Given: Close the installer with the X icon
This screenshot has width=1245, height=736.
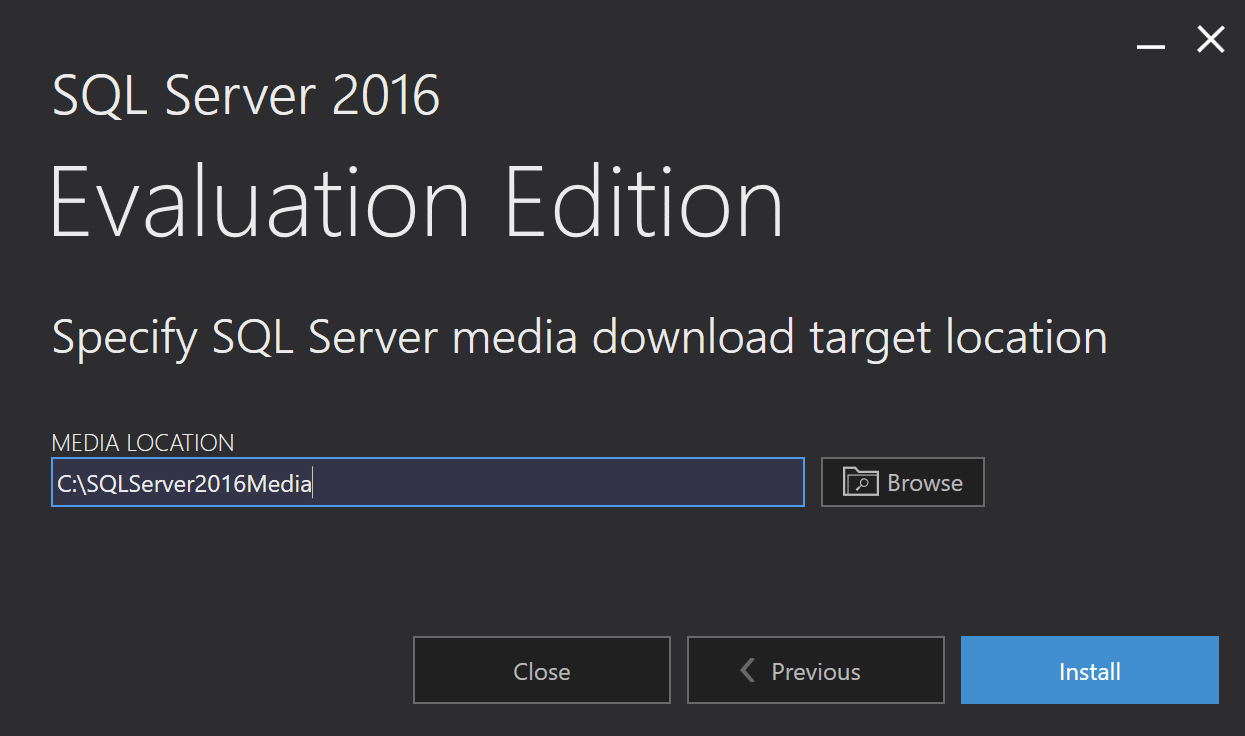Looking at the screenshot, I should 1211,40.
